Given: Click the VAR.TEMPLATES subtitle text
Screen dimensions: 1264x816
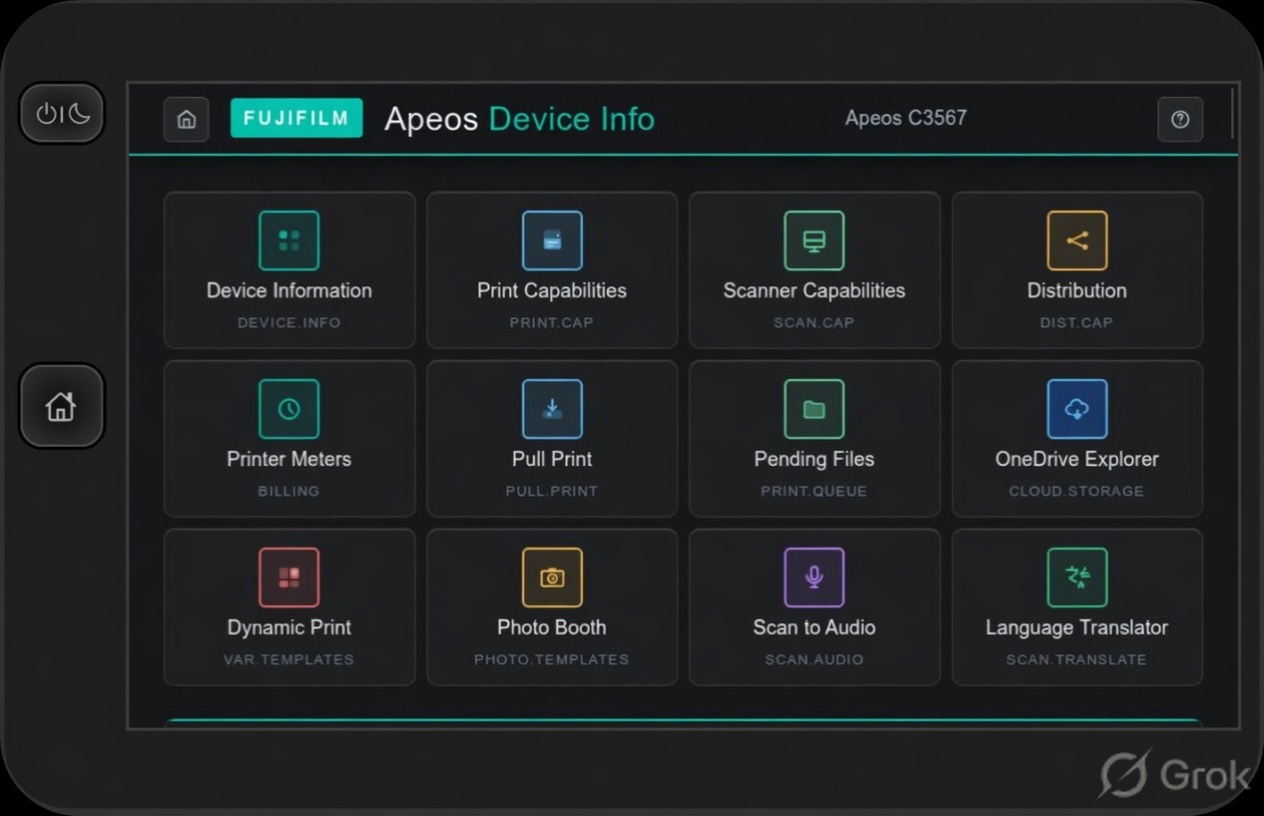Looking at the screenshot, I should point(289,660).
